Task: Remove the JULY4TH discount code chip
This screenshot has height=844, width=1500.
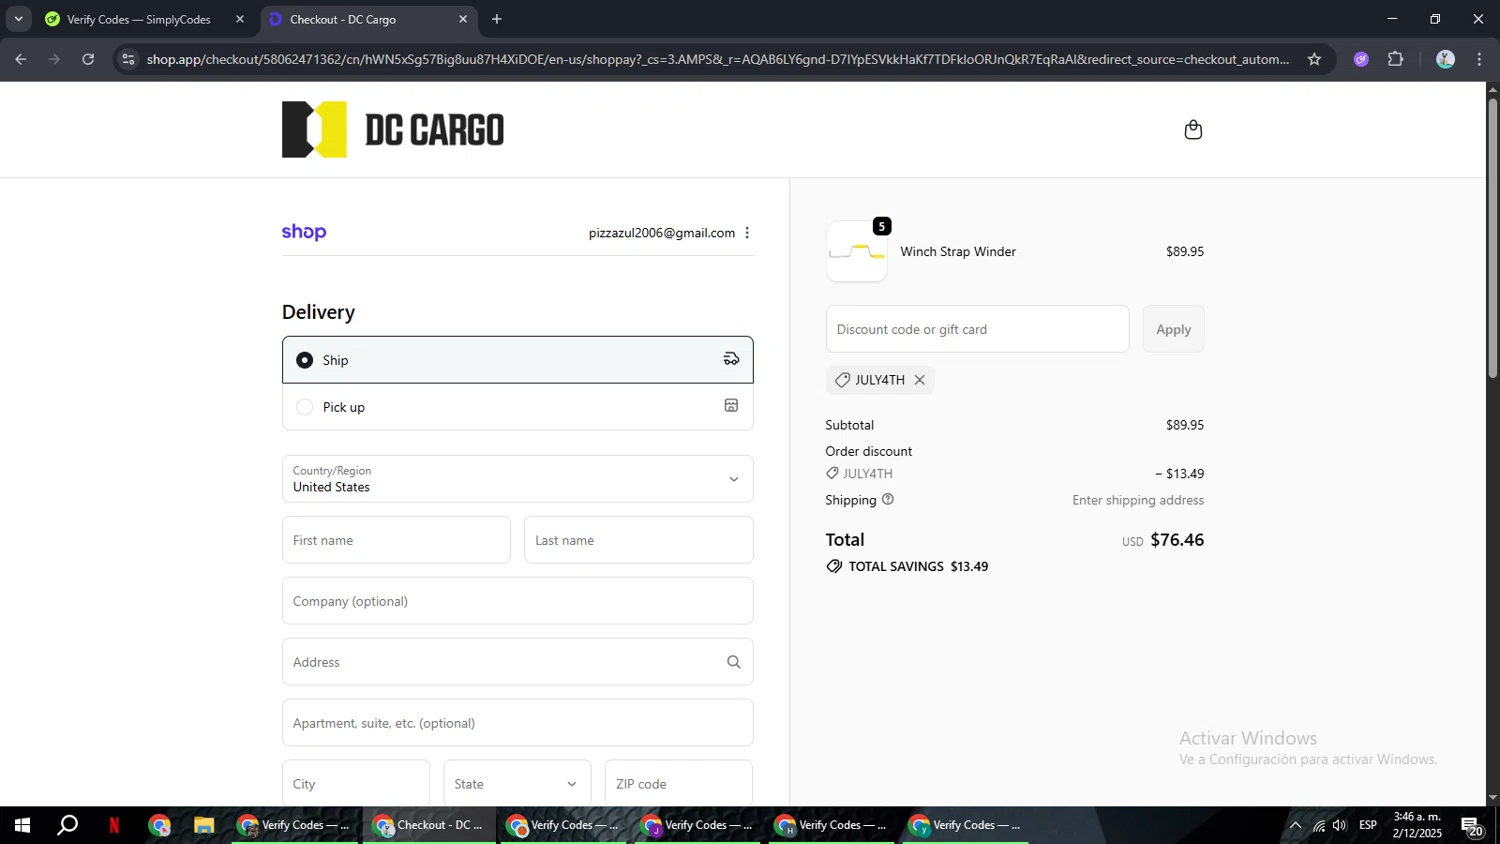Action: pyautogui.click(x=919, y=380)
